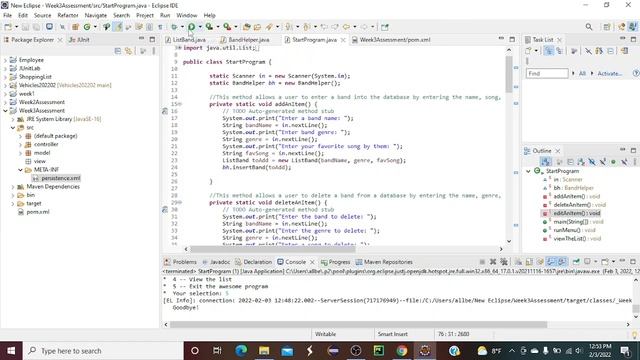The height and width of the screenshot is (360, 640).
Task: Click the editor vertical scrollbar thumb
Action: point(509,74)
